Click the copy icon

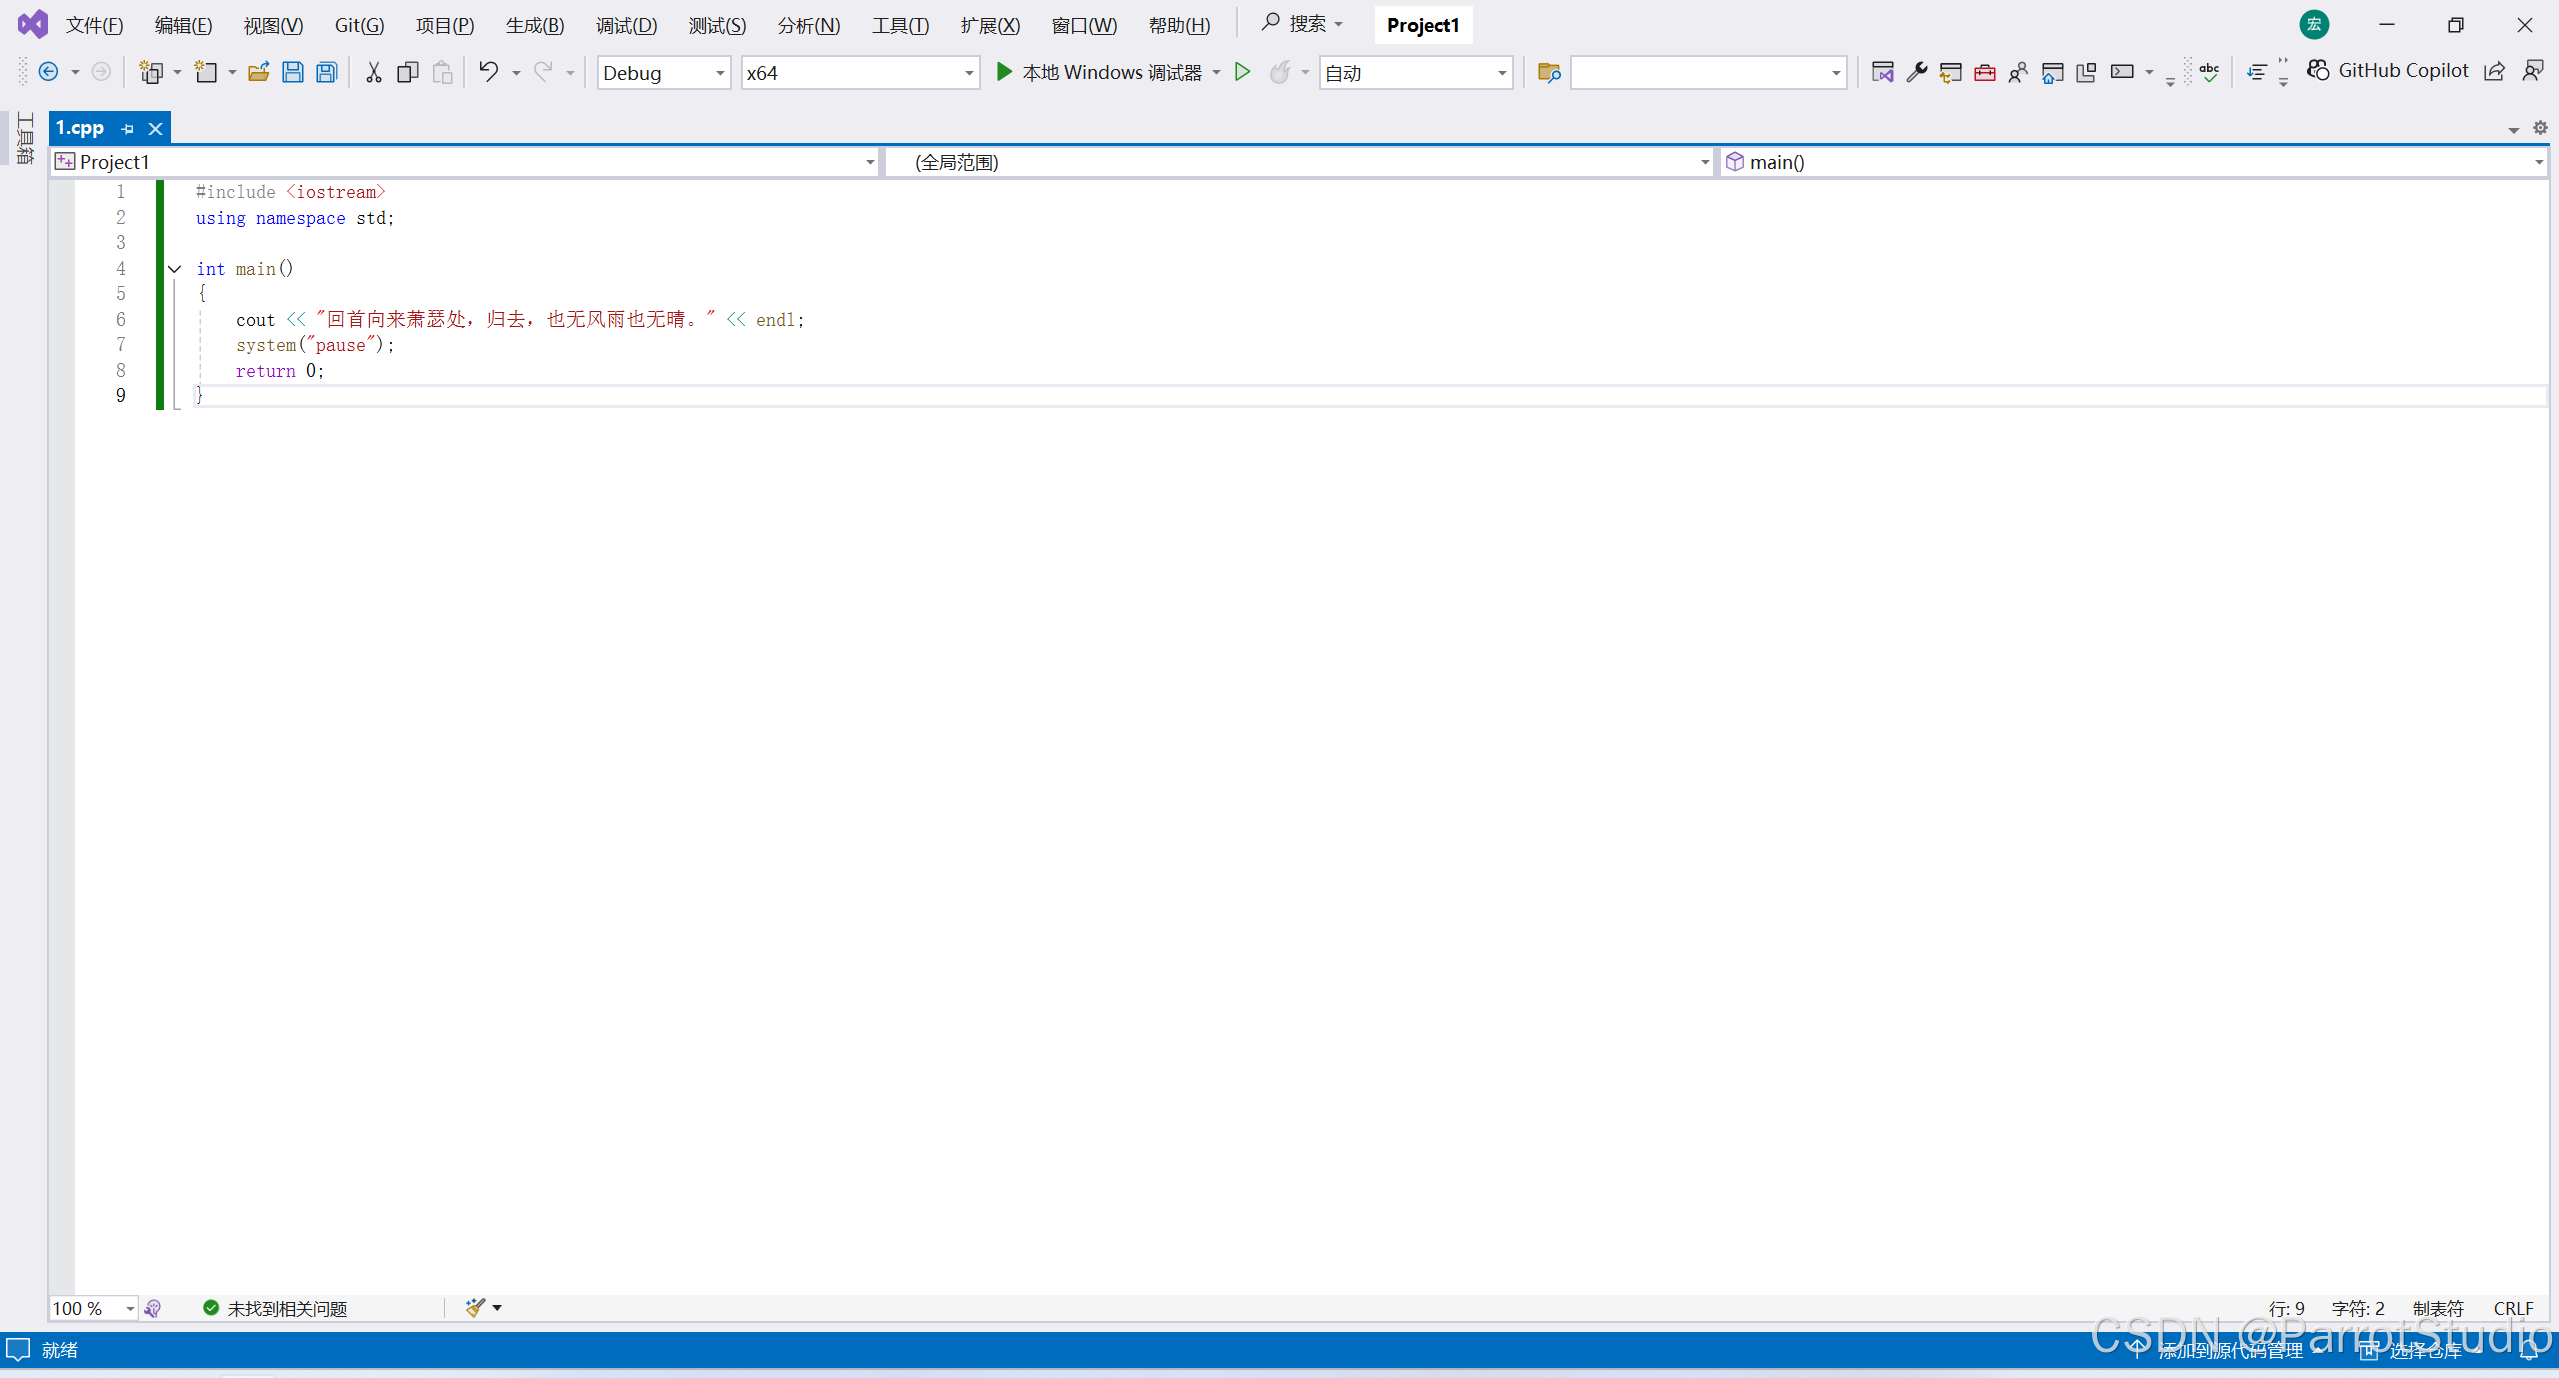pos(407,72)
